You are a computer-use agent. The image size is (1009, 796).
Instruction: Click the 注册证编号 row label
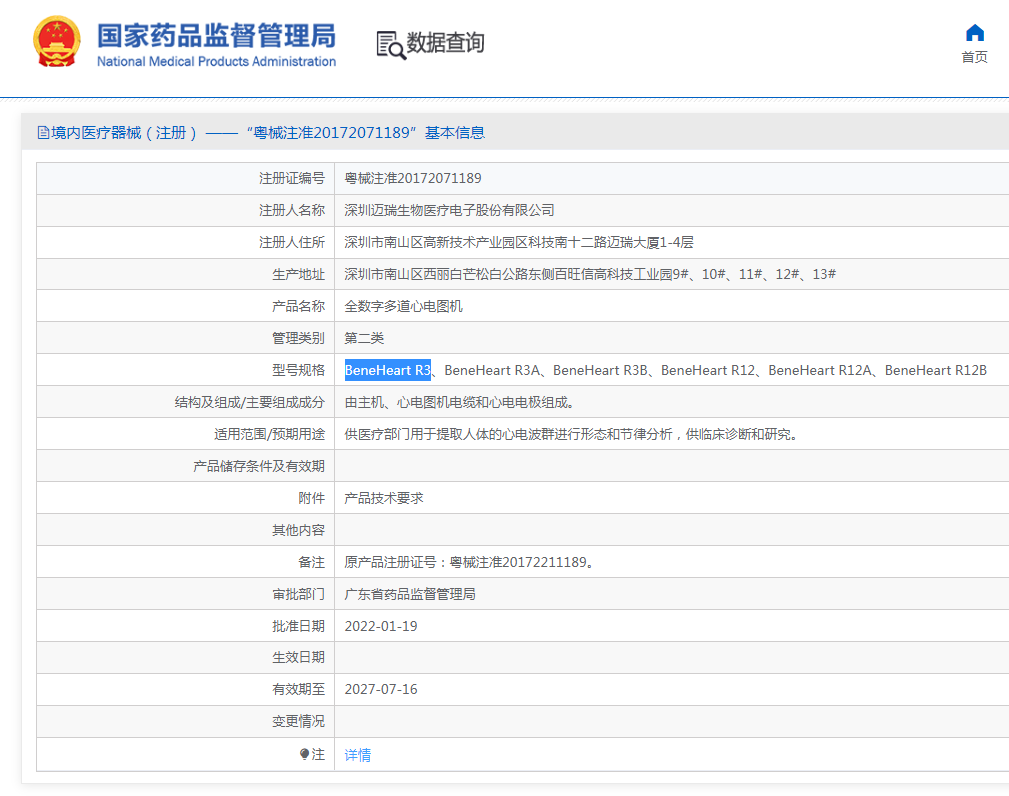(292, 178)
